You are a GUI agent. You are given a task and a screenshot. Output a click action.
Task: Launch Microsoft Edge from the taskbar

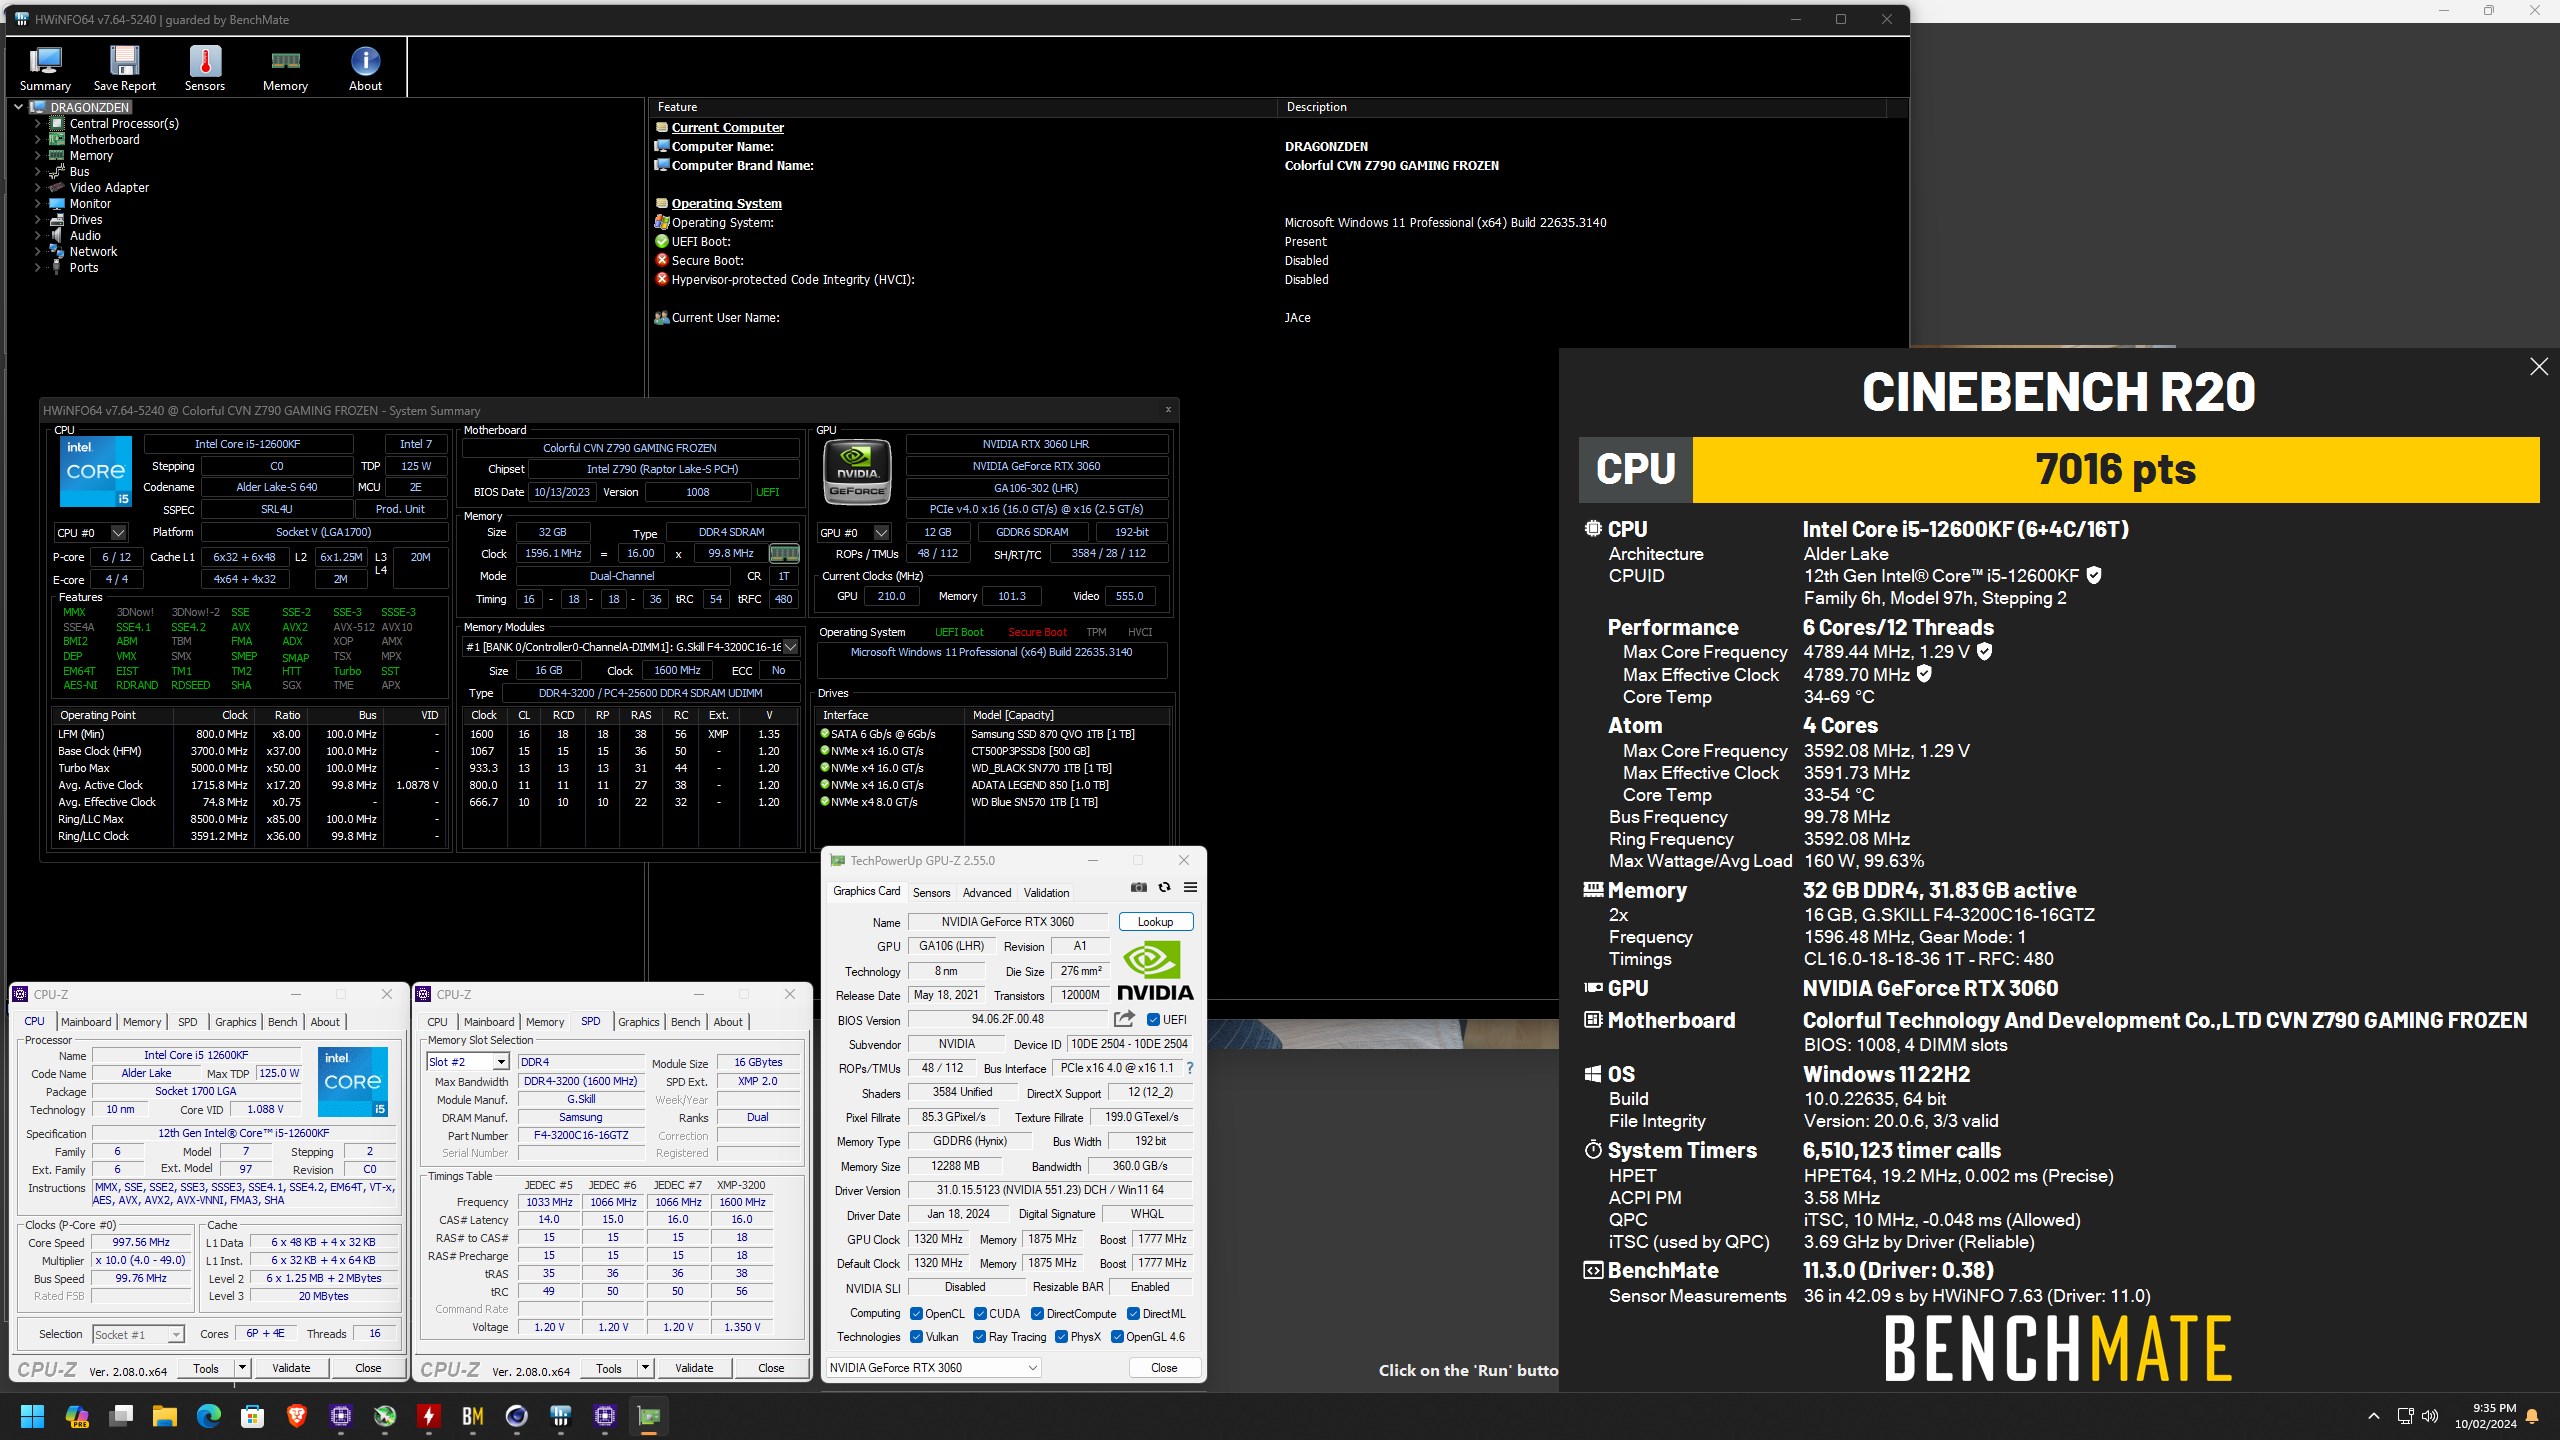tap(208, 1416)
